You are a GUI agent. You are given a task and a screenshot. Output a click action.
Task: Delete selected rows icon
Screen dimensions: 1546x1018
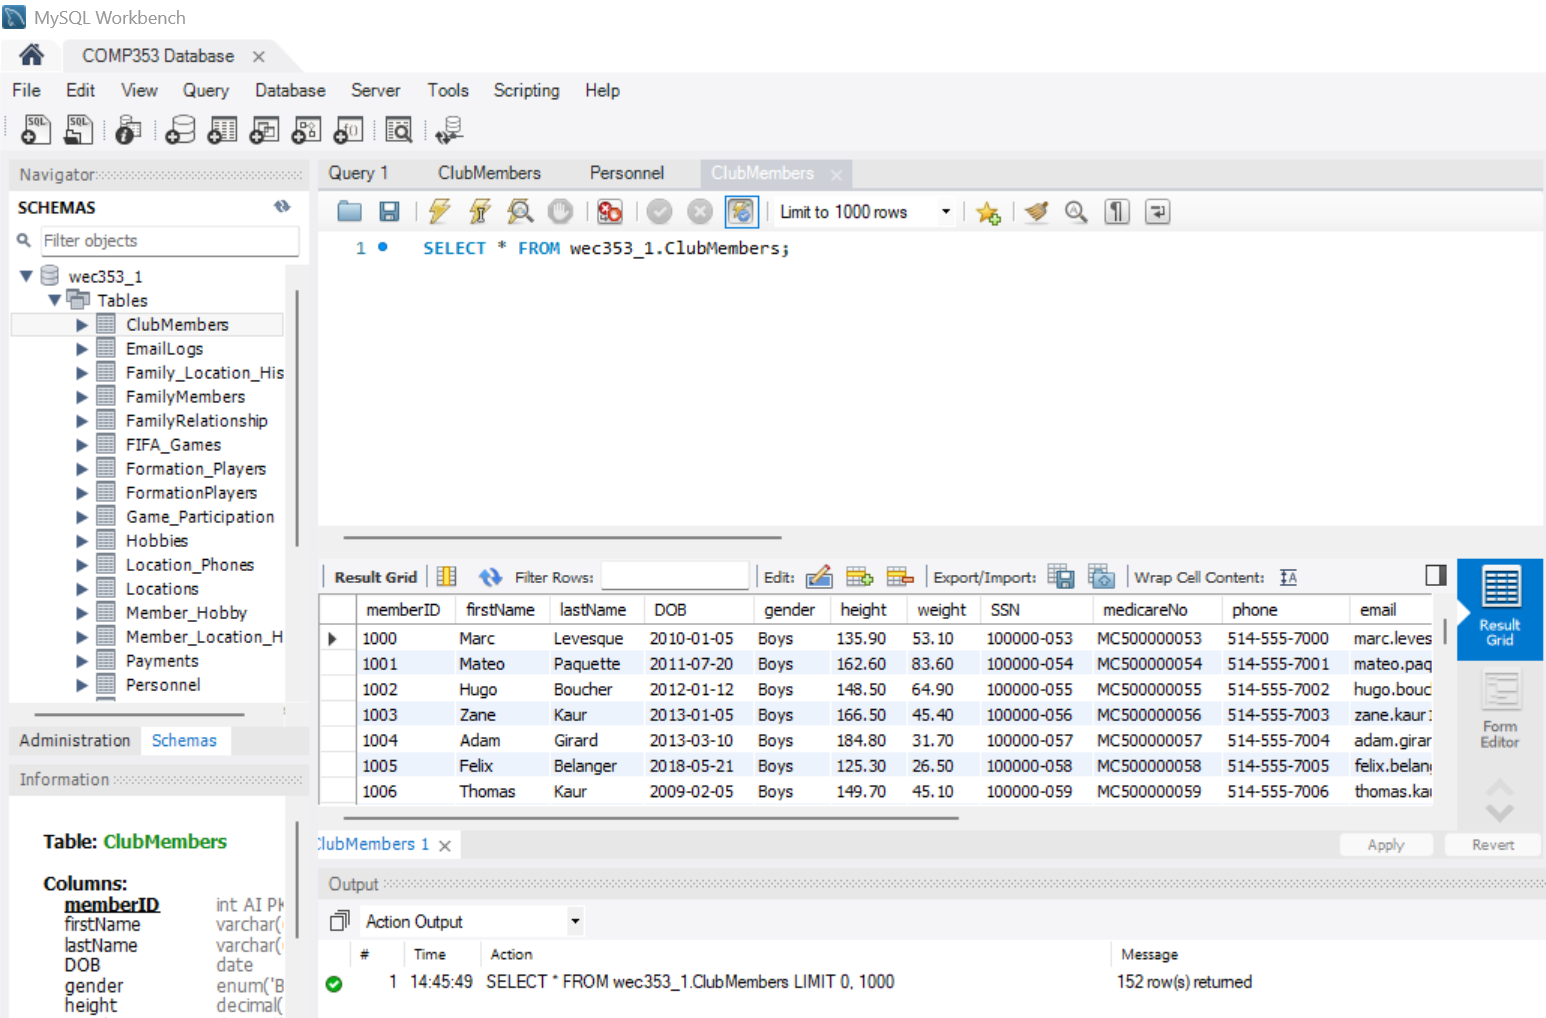pos(900,576)
